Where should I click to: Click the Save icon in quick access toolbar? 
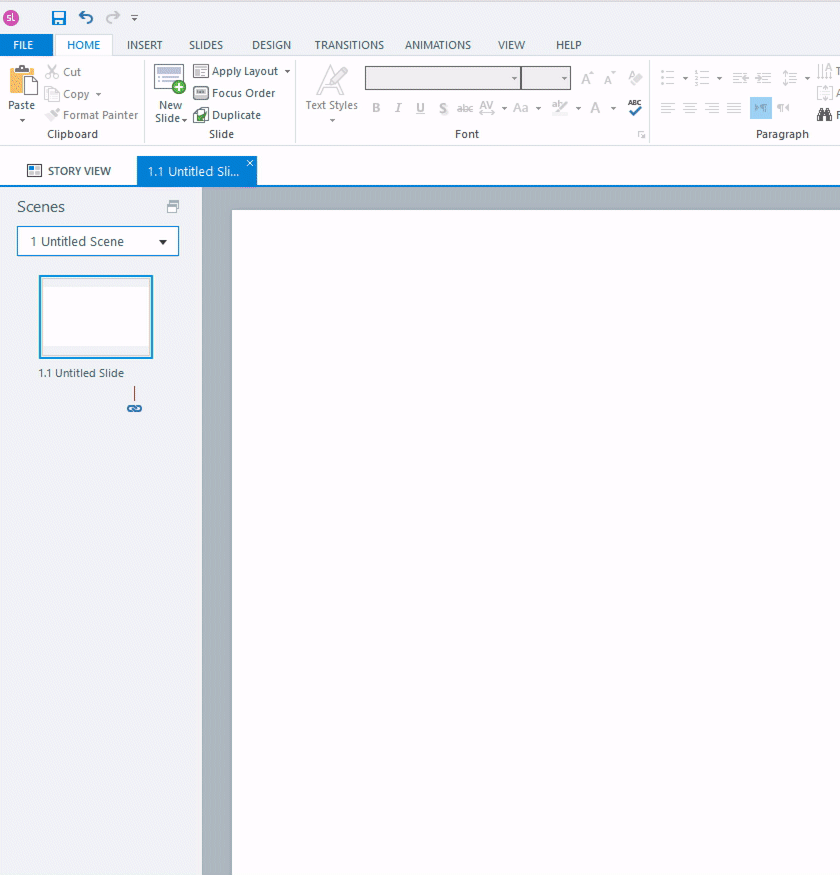(59, 17)
